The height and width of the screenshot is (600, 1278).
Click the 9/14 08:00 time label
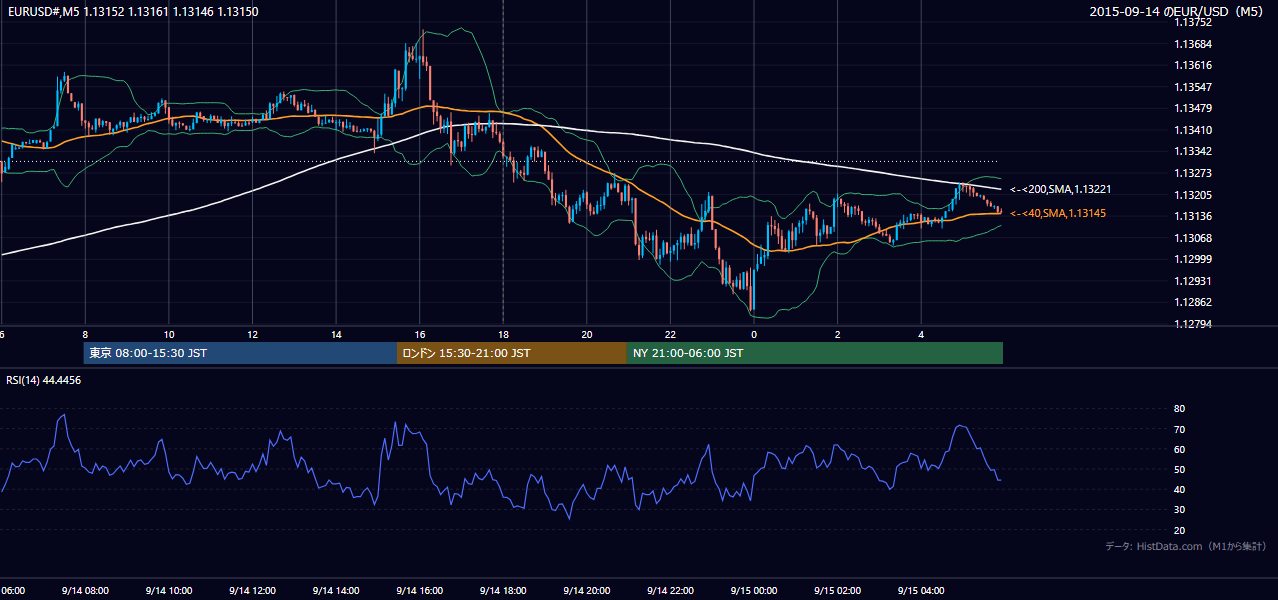coord(84,590)
